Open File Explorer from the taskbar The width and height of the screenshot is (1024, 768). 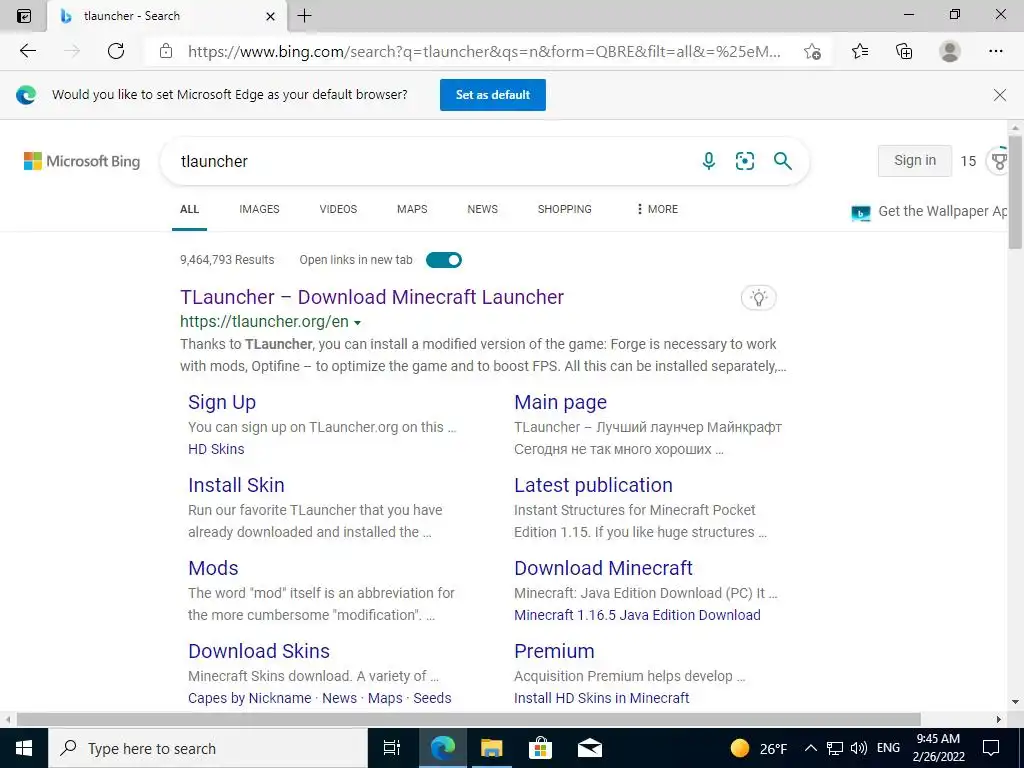[x=492, y=748]
